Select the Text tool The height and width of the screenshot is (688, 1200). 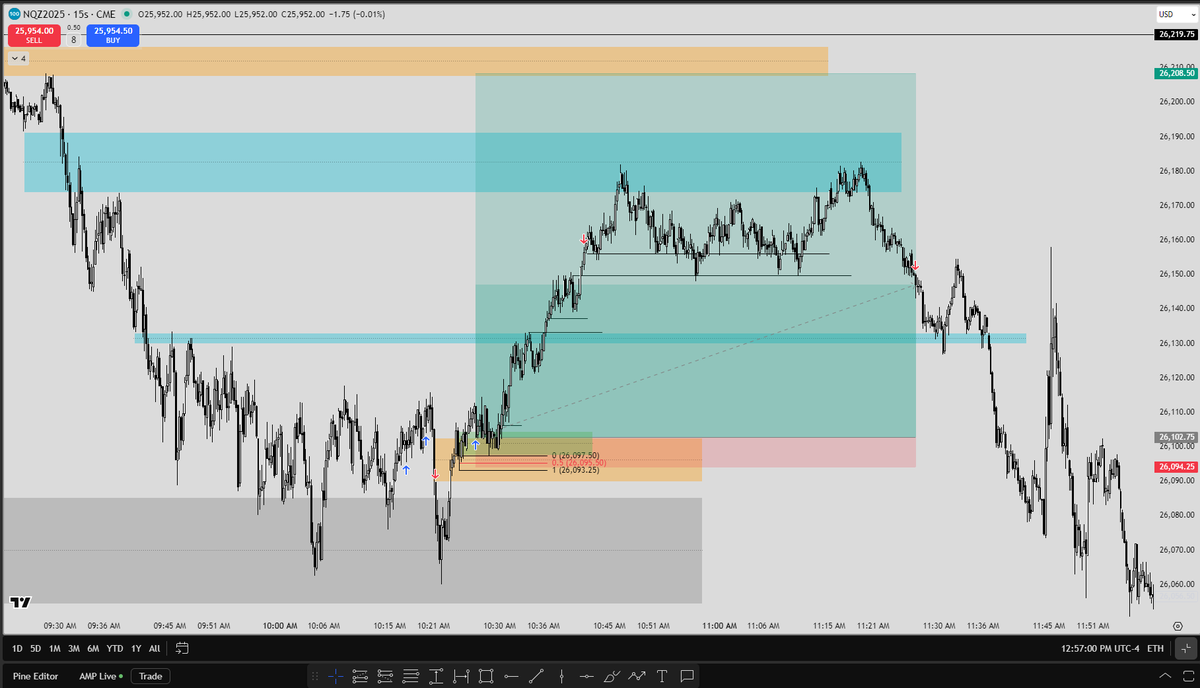click(x=662, y=676)
